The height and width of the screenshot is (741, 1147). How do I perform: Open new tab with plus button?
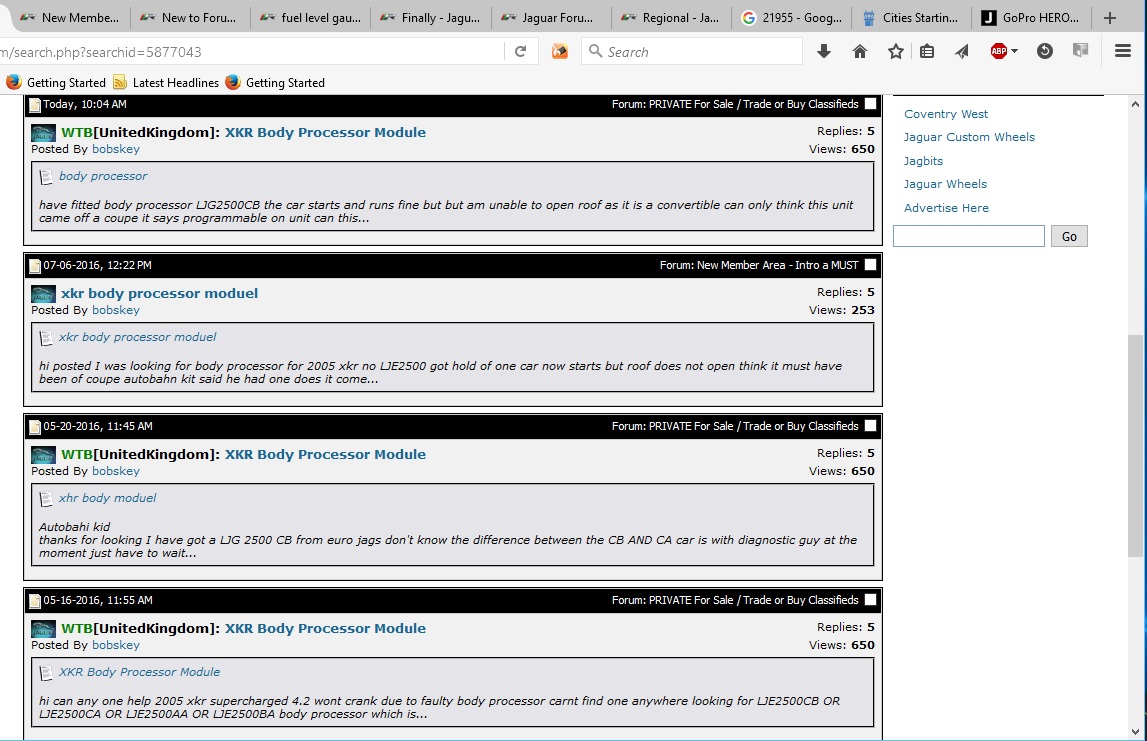[1109, 18]
